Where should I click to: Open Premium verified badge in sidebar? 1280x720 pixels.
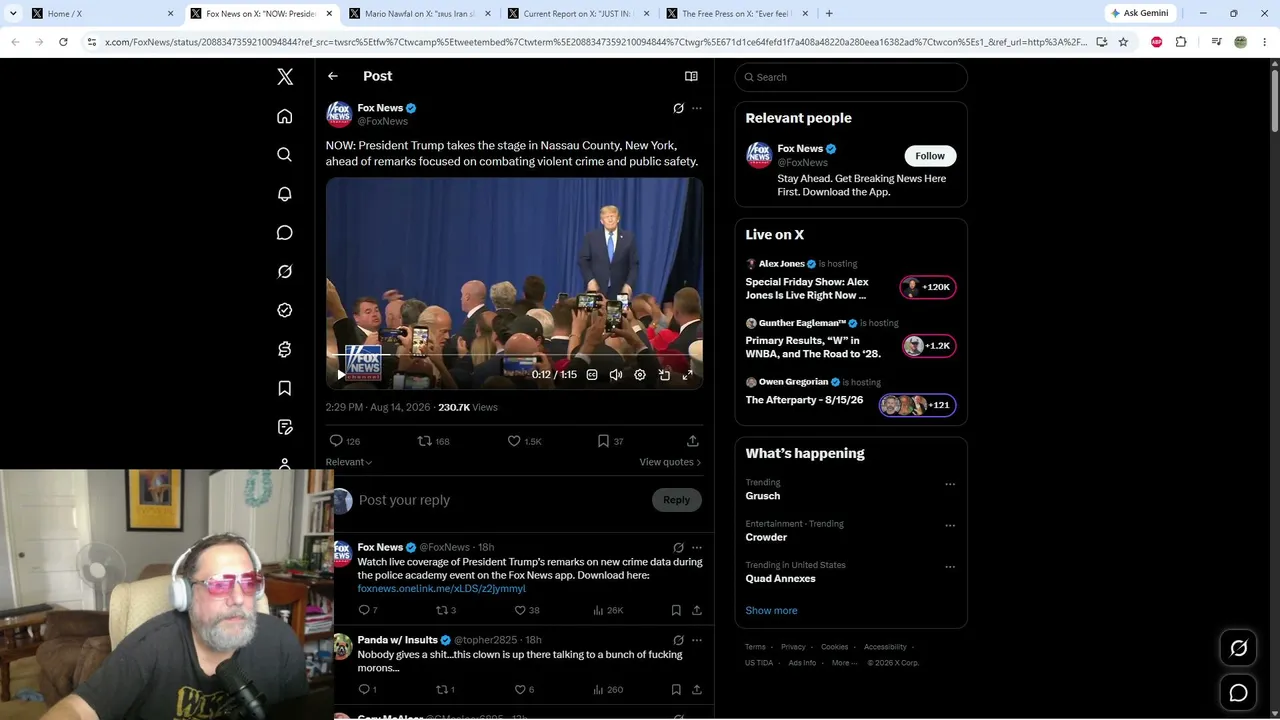[x=285, y=310]
